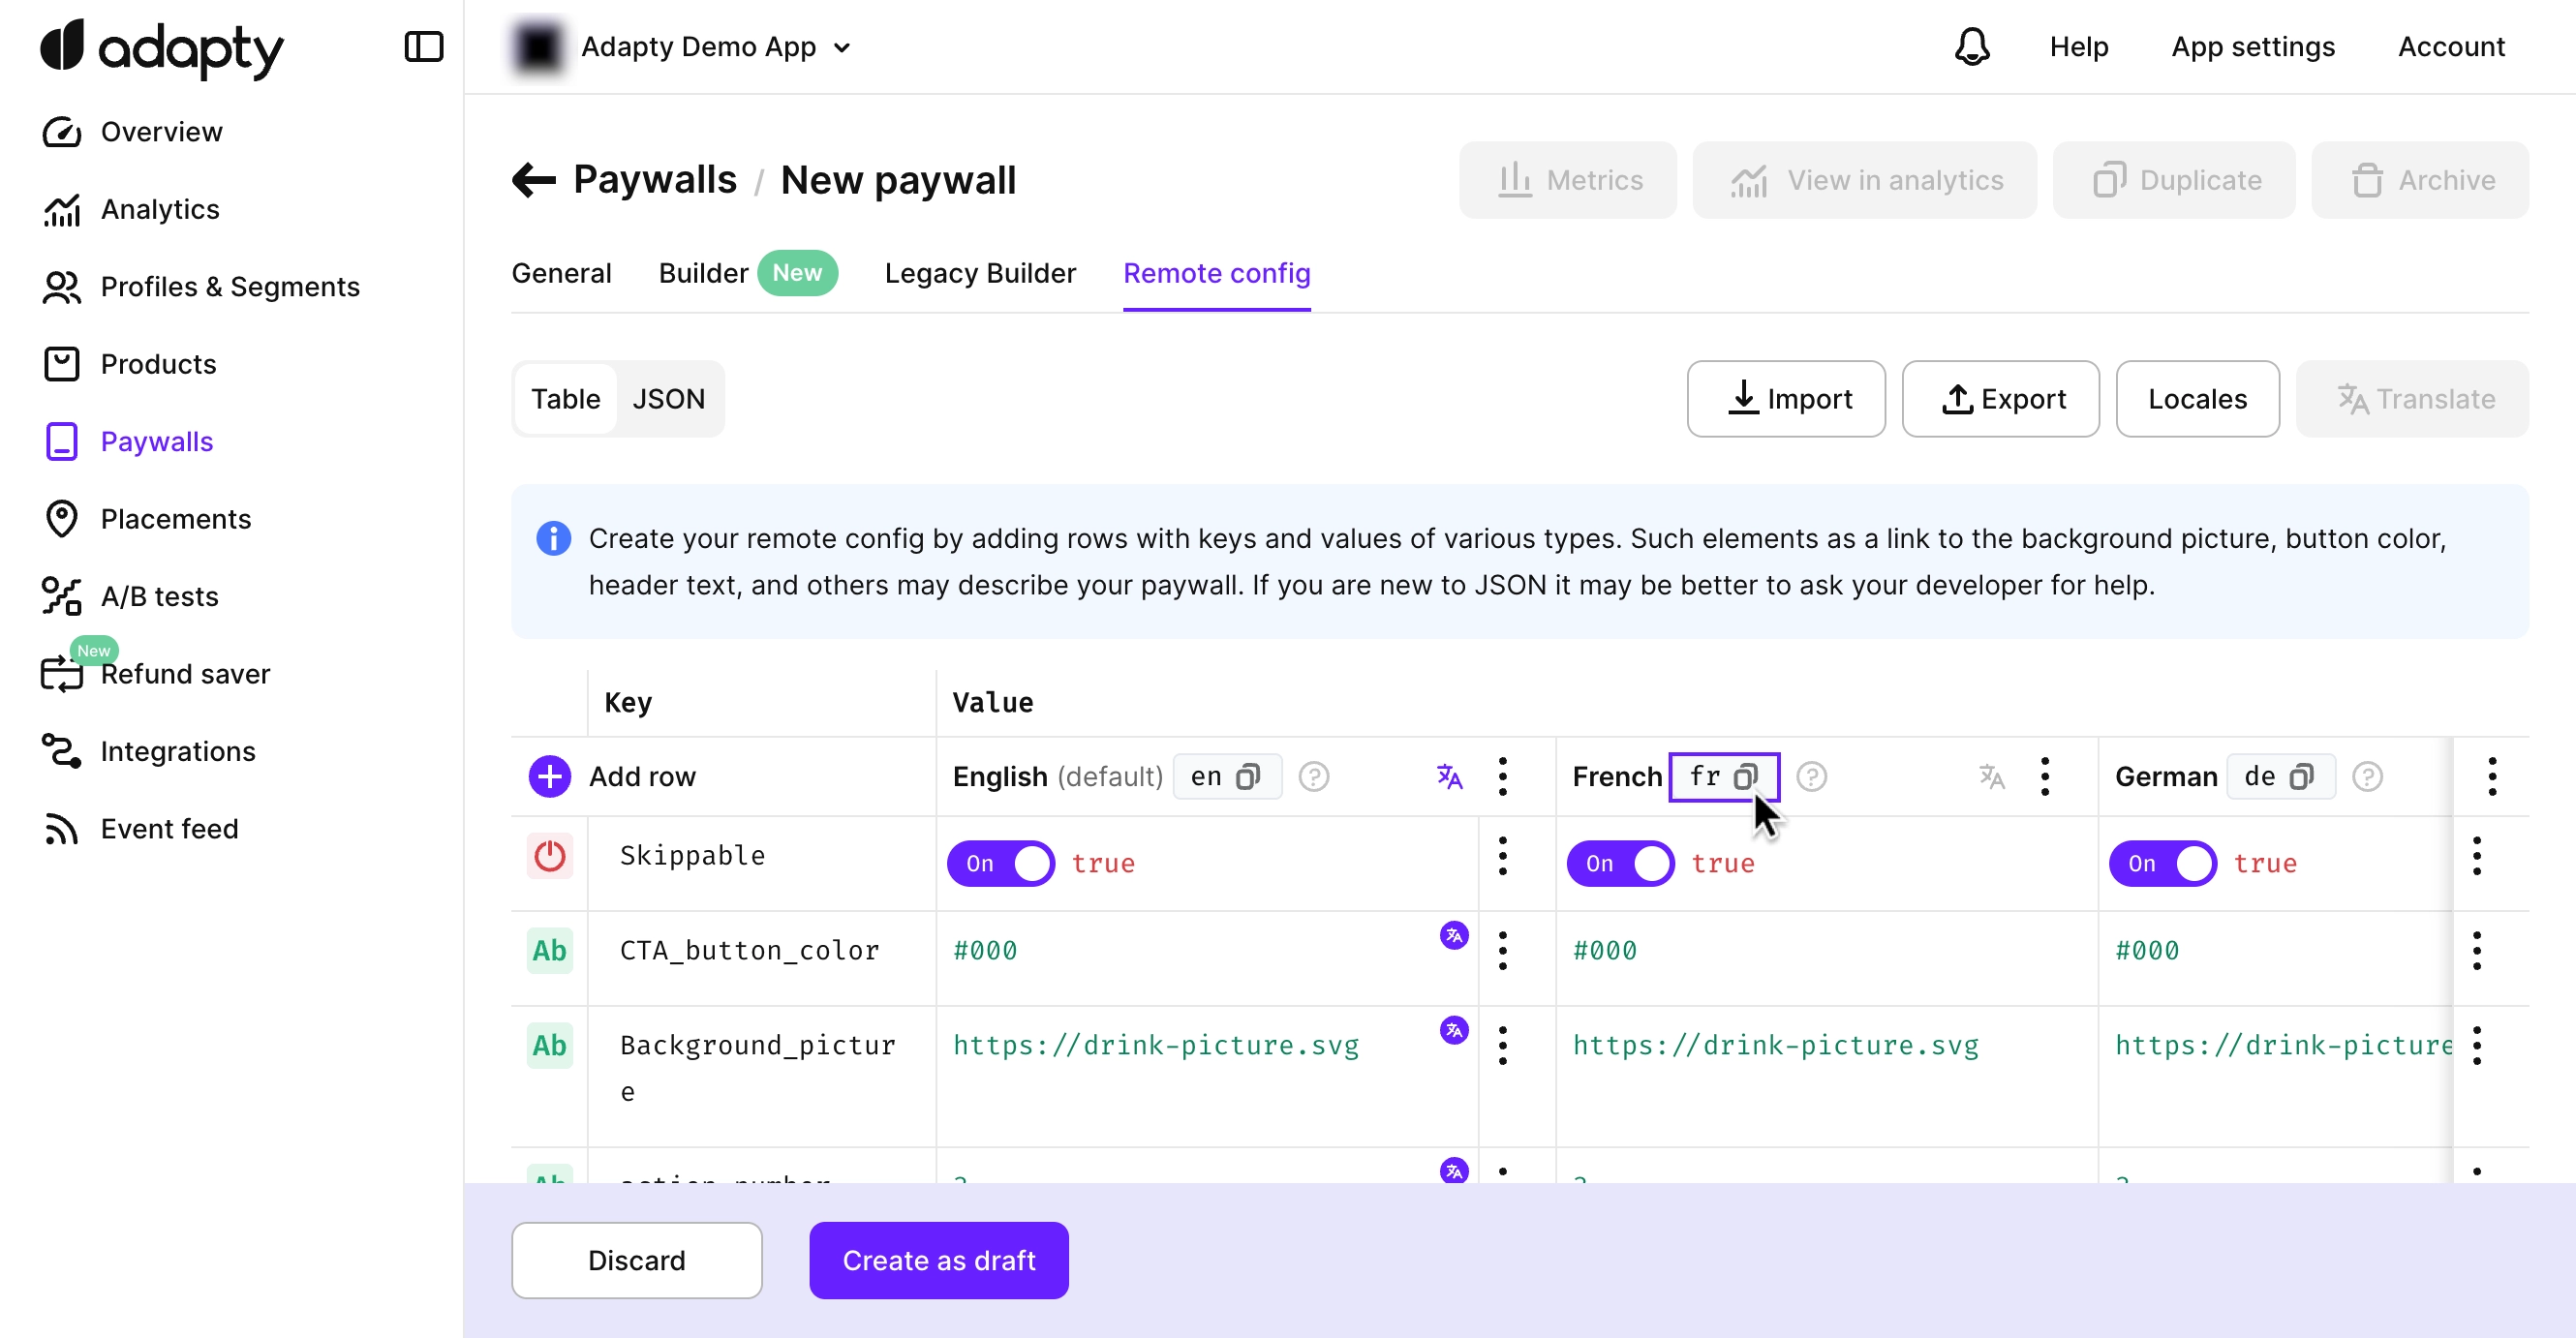Open the Legacy Builder tab
This screenshot has width=2576, height=1338.
click(x=979, y=273)
